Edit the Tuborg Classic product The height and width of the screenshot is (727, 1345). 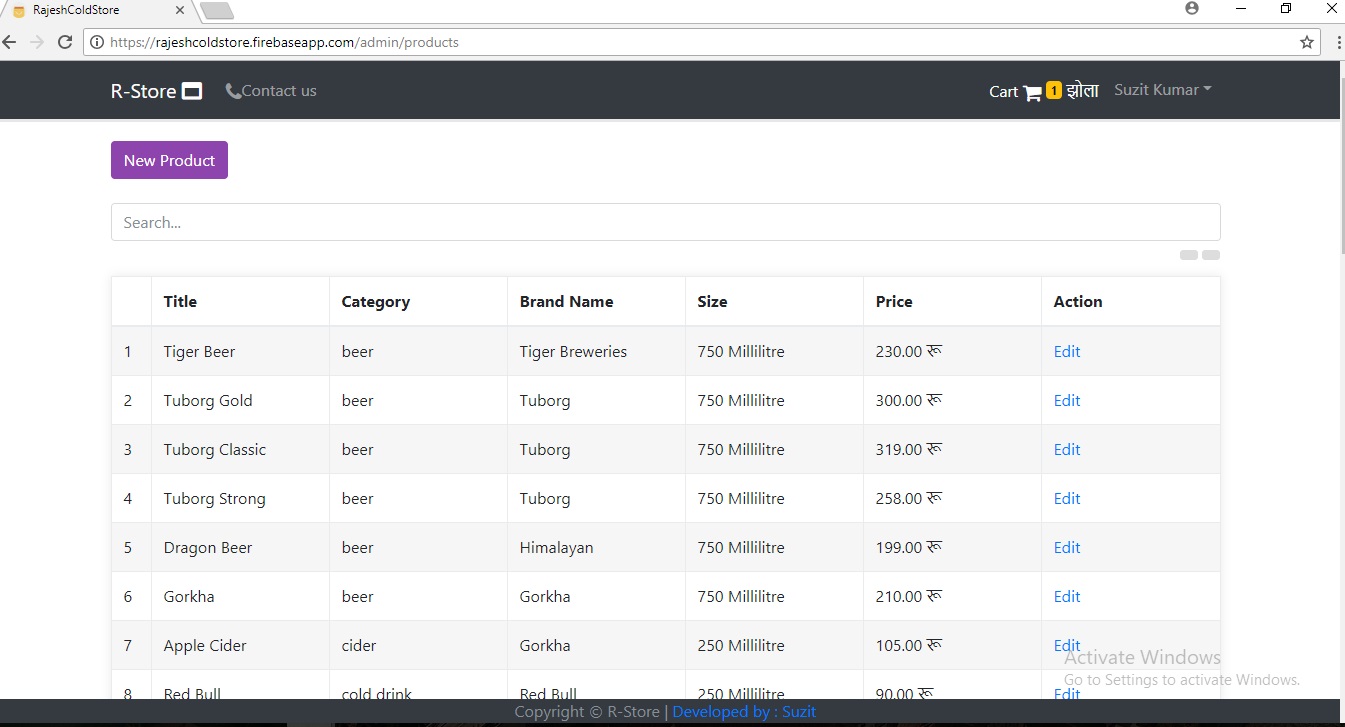(x=1066, y=449)
